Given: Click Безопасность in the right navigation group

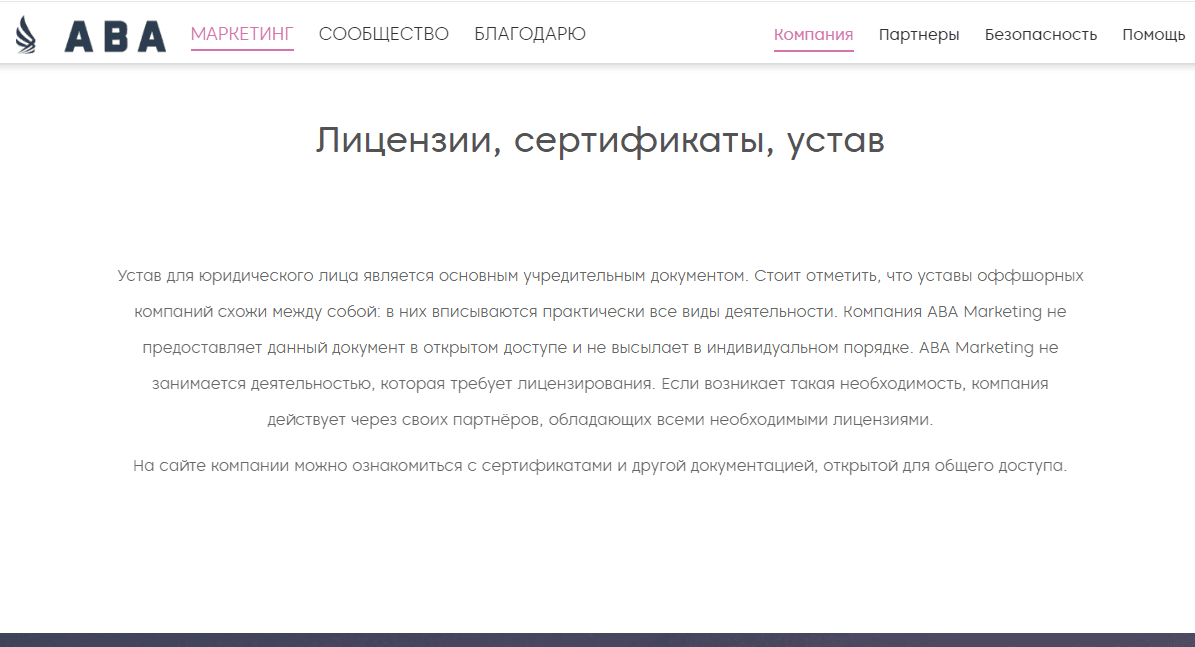Looking at the screenshot, I should pos(1040,34).
